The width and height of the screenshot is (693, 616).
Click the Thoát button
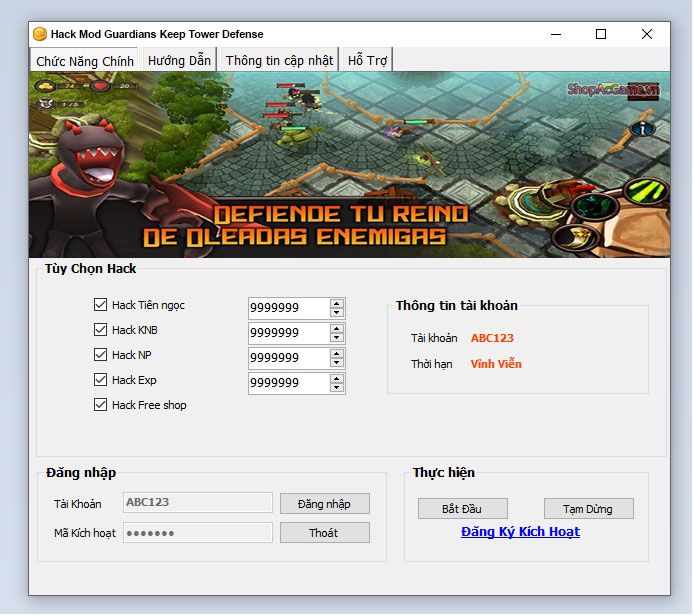pos(324,533)
